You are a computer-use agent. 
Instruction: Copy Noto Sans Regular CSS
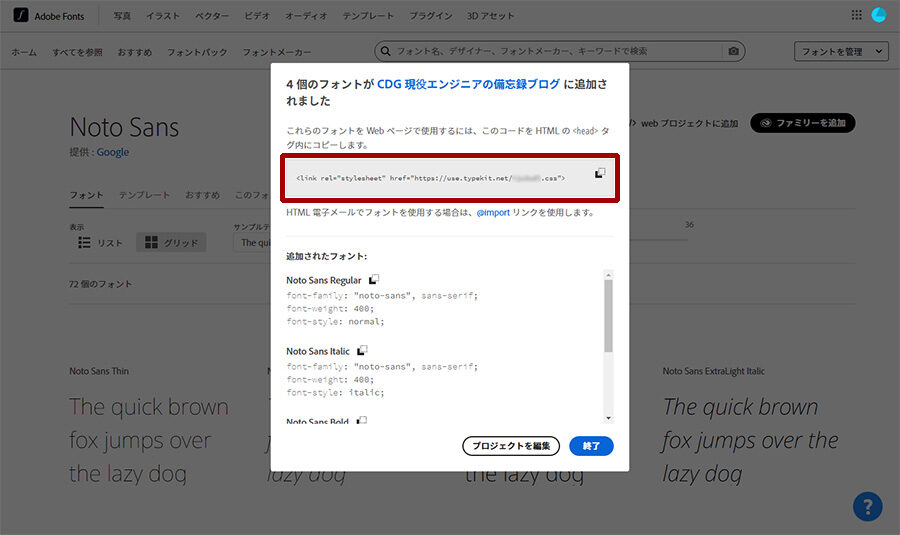click(374, 280)
